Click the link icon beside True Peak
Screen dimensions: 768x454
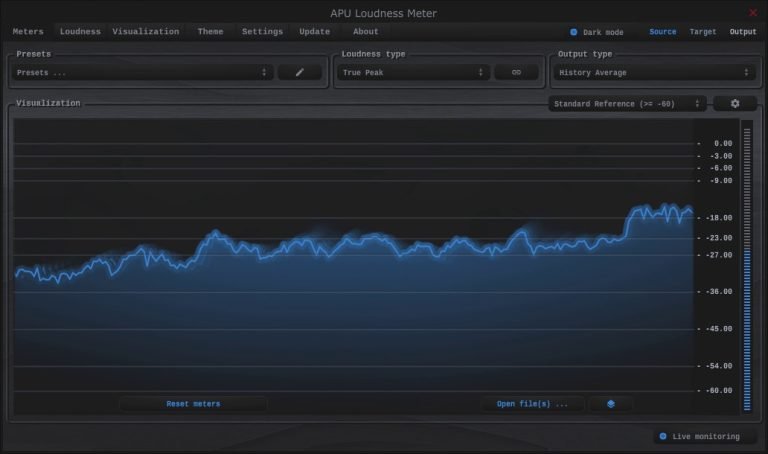[x=516, y=72]
